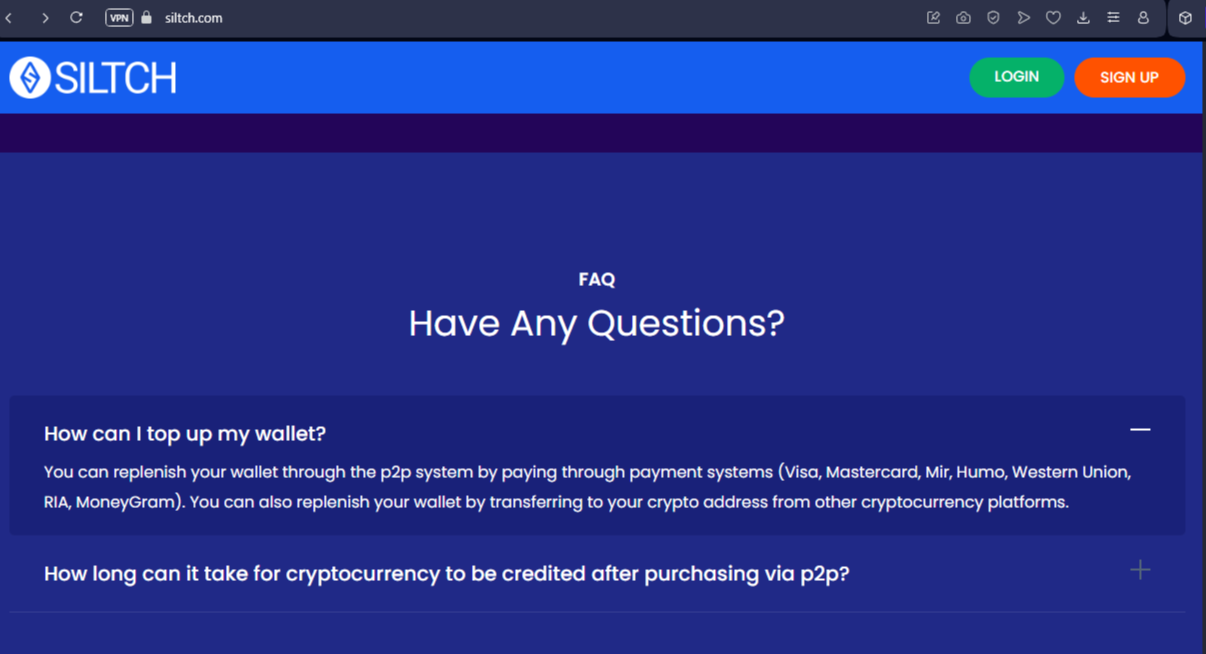Take a snapshot with camera icon
Viewport: 1206px width, 654px height.
(x=963, y=18)
